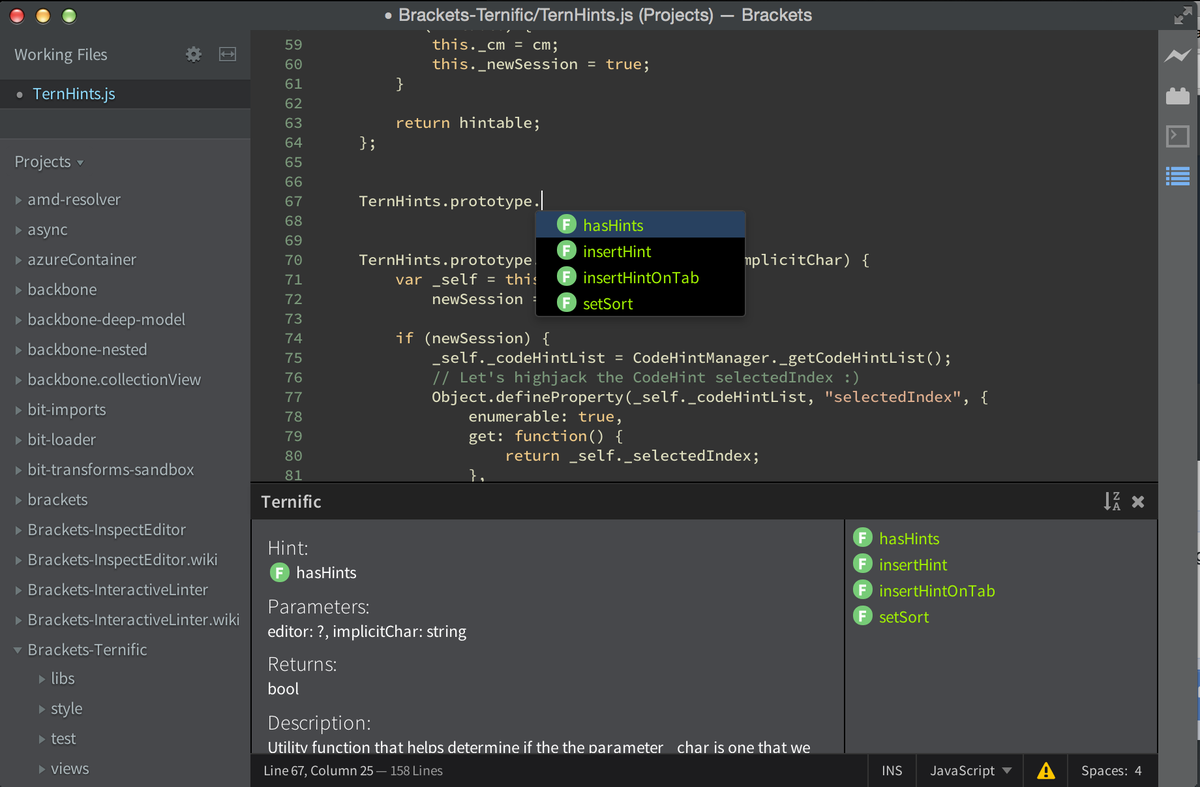Viewport: 1200px width, 787px height.
Task: Open Extension Manager brick icon
Action: click(1178, 96)
